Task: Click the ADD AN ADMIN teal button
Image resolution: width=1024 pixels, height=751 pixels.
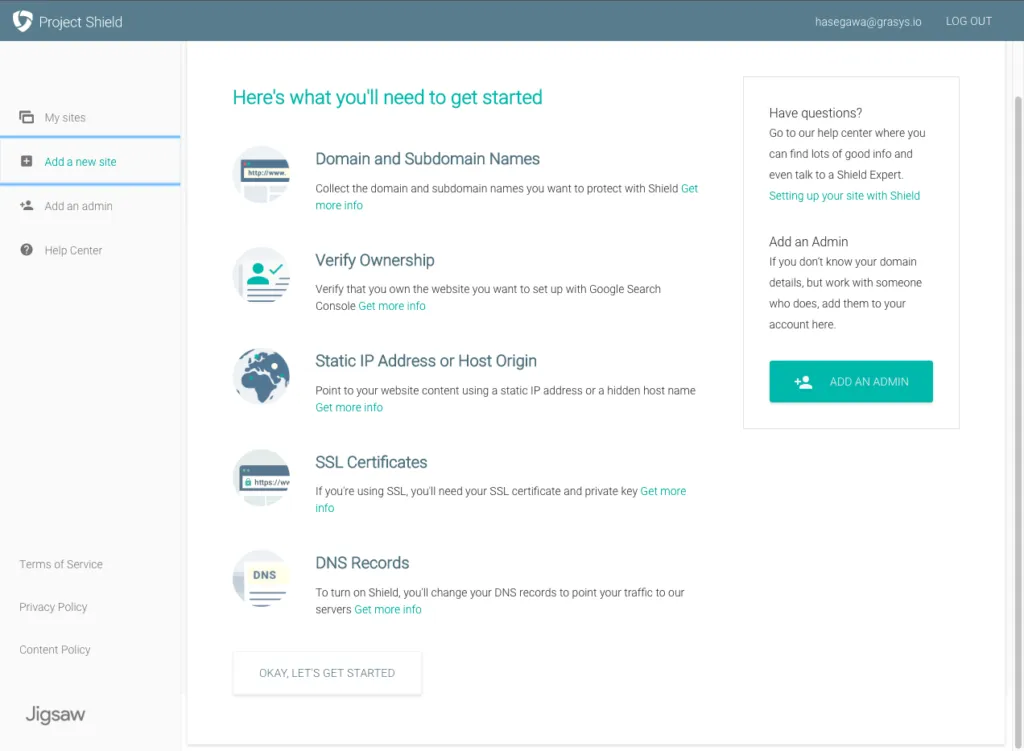Action: click(x=850, y=381)
